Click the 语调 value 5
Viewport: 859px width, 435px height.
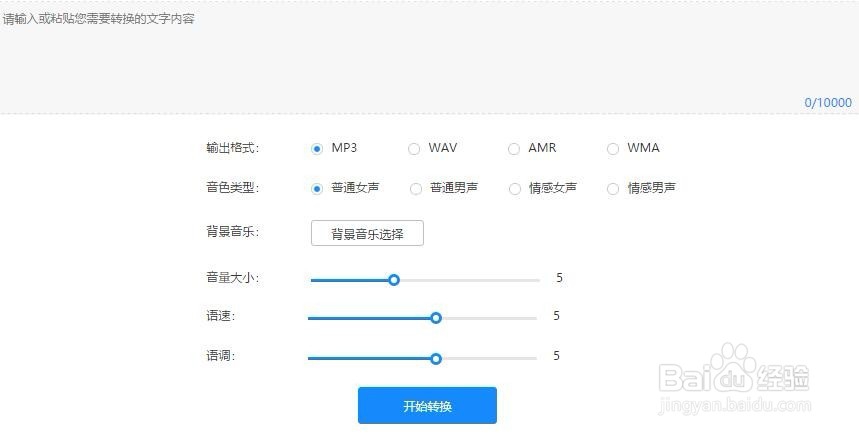click(x=556, y=356)
